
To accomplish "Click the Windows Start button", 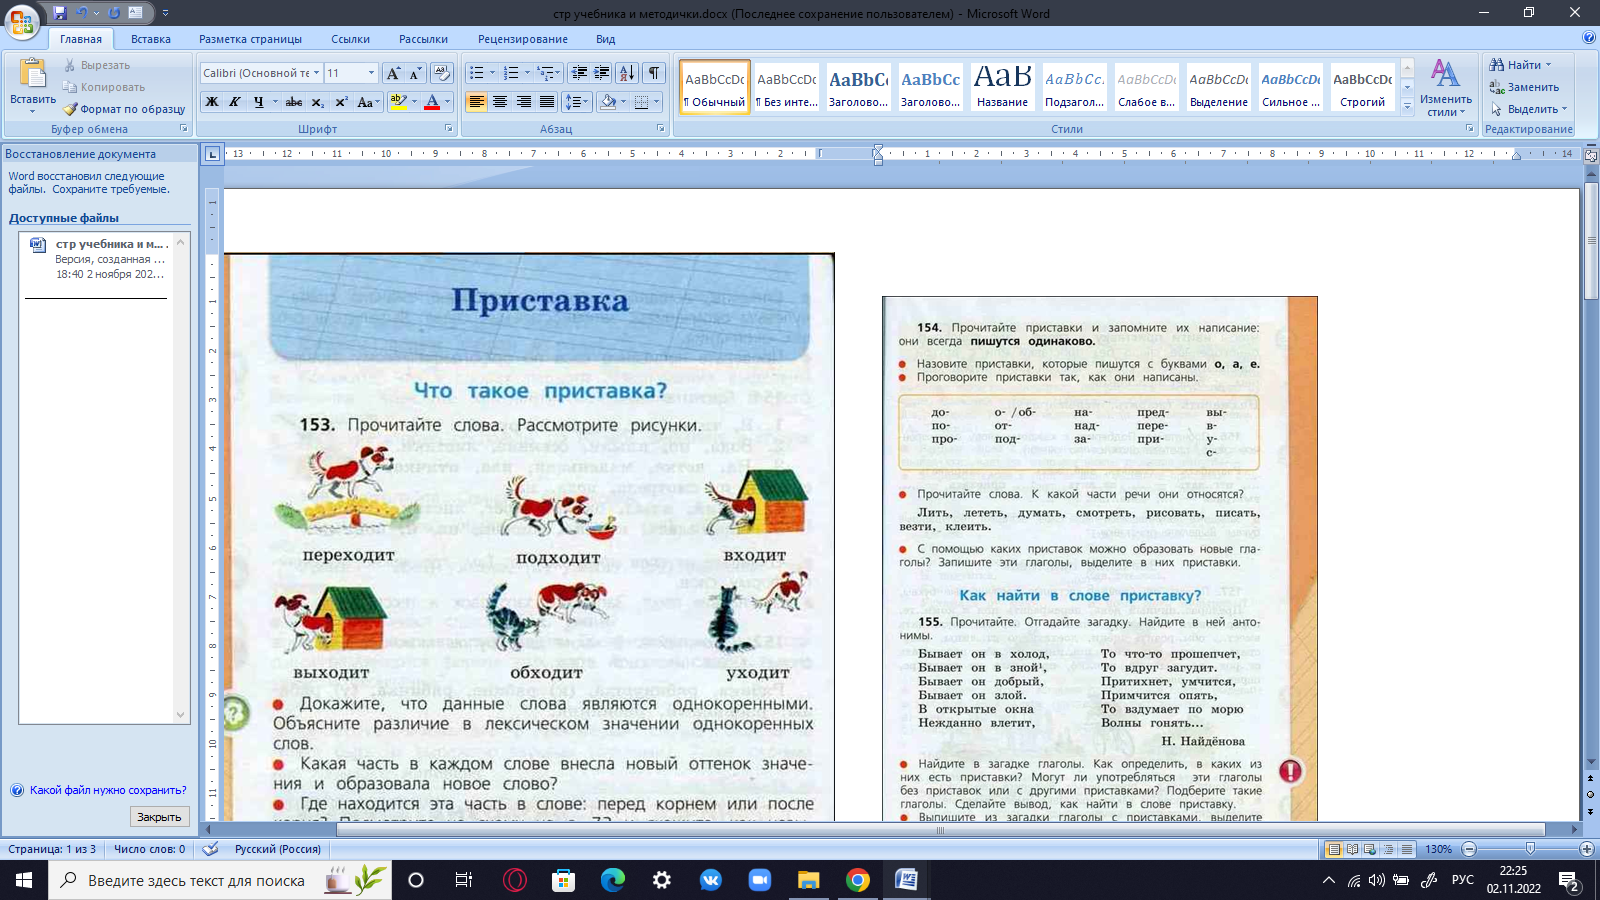I will (x=24, y=880).
